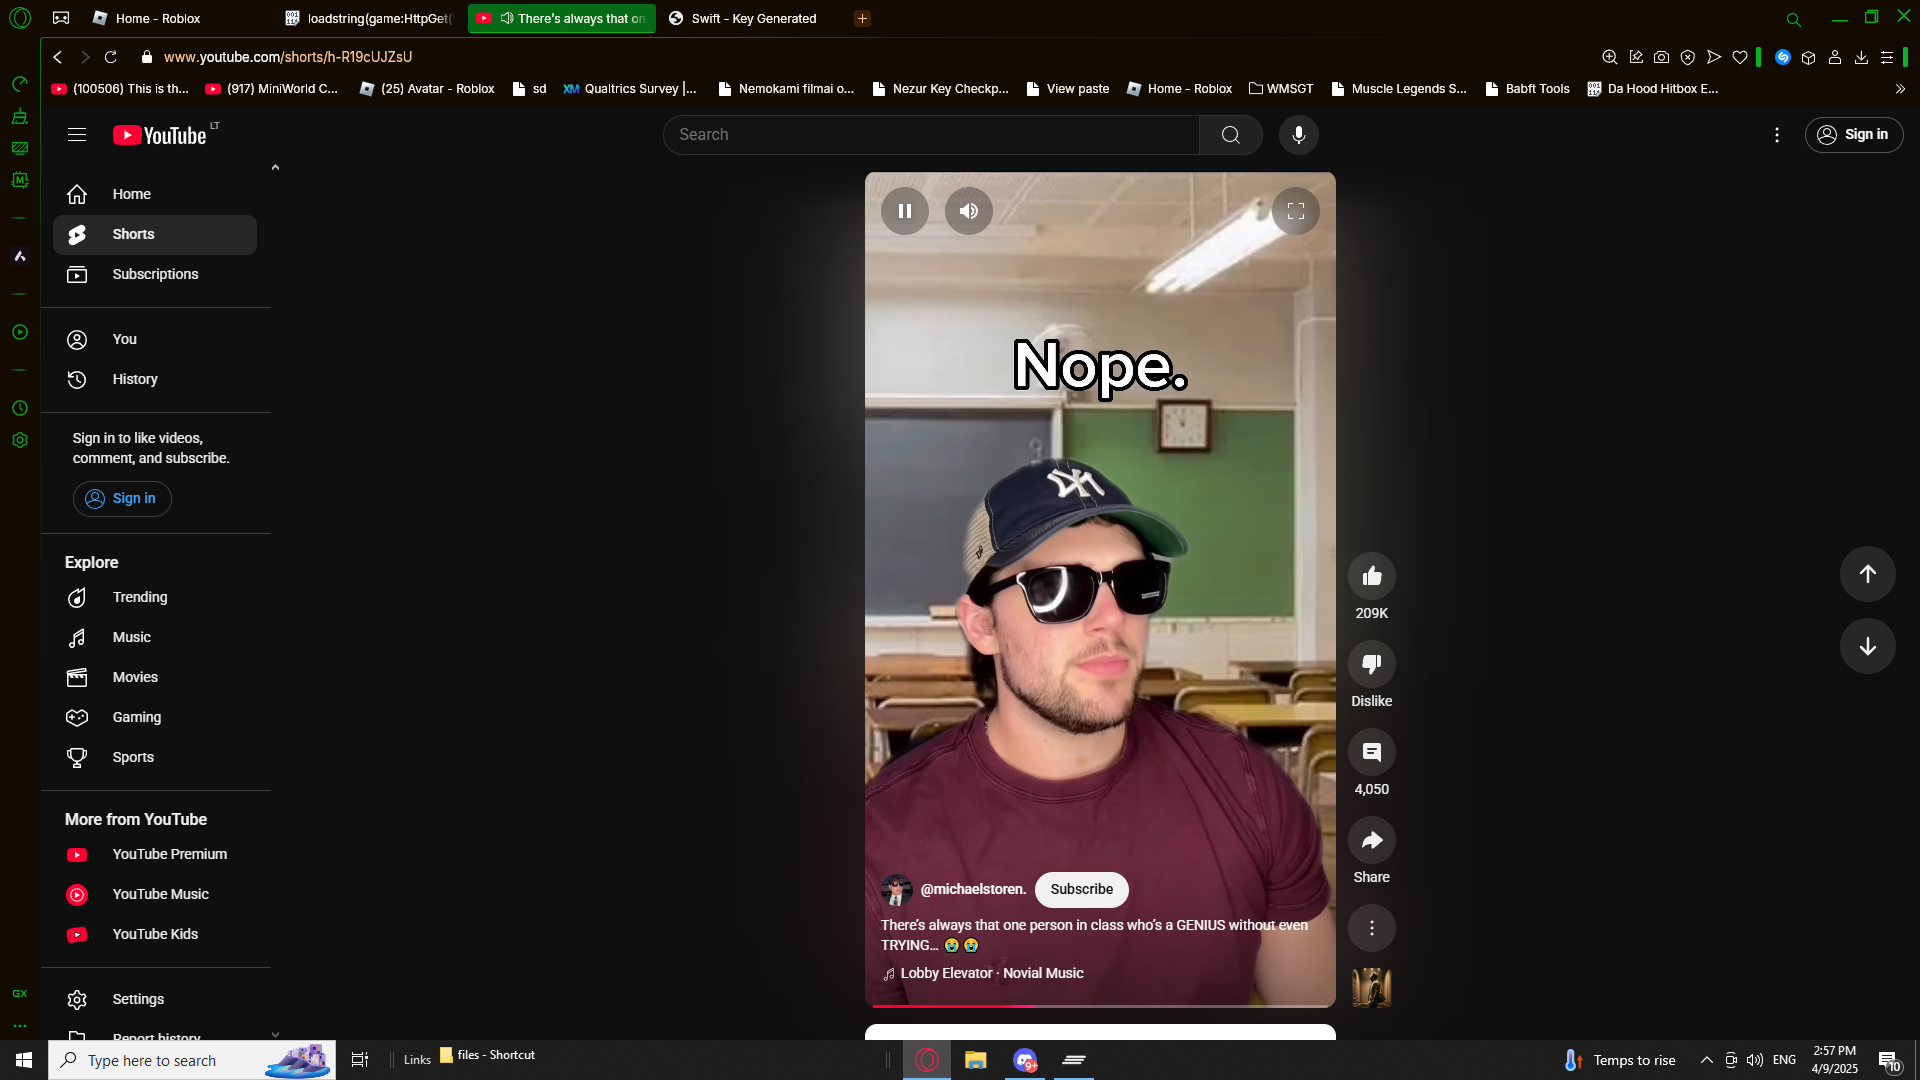Open Movies under Explore
1920x1080 pixels.
pyautogui.click(x=155, y=677)
